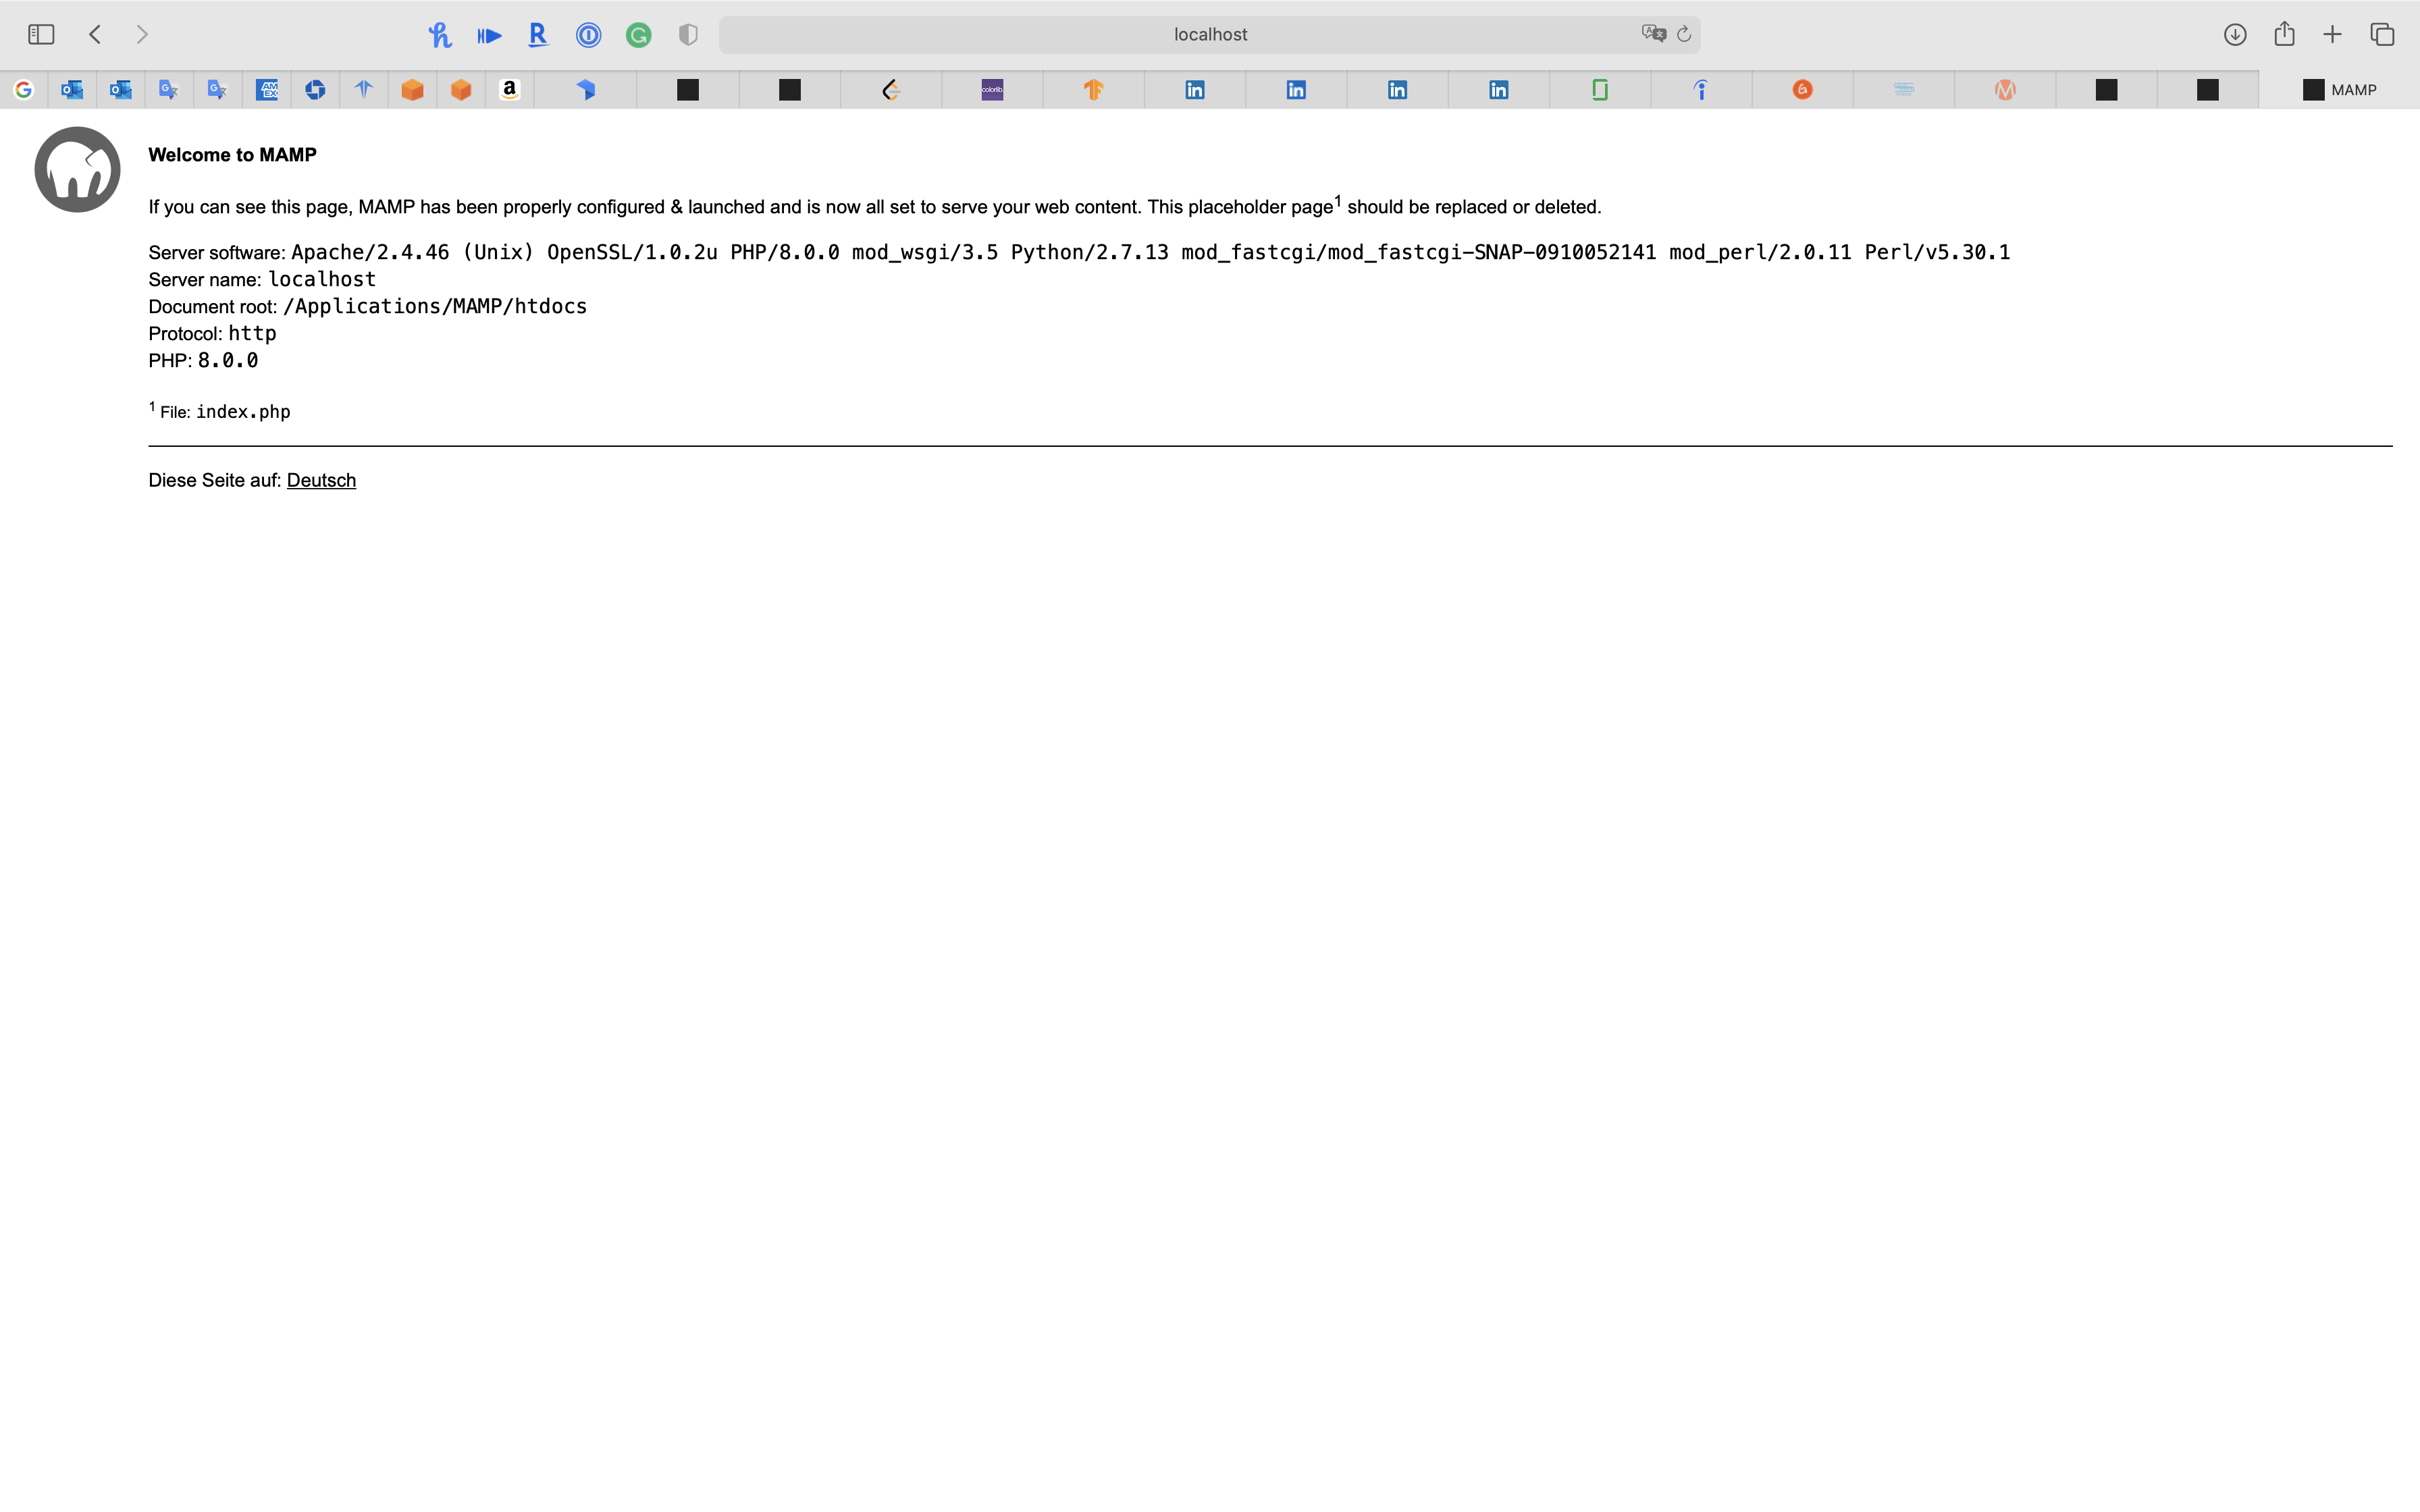Open the Deutsch language link
Viewport: 2420px width, 1512px height.
321,480
